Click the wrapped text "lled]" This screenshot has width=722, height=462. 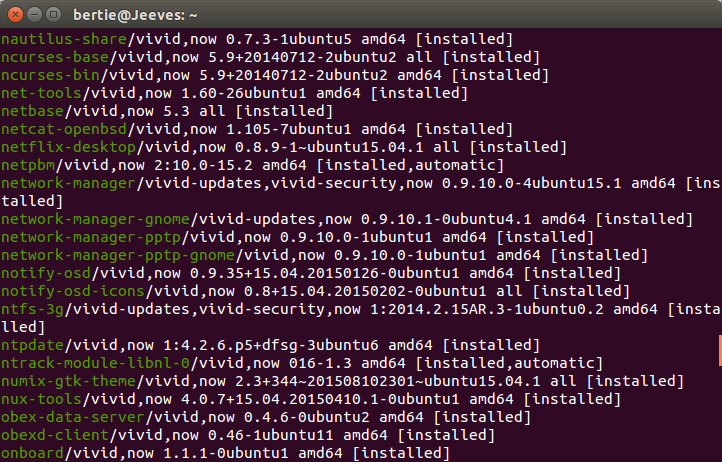click(x=23, y=327)
